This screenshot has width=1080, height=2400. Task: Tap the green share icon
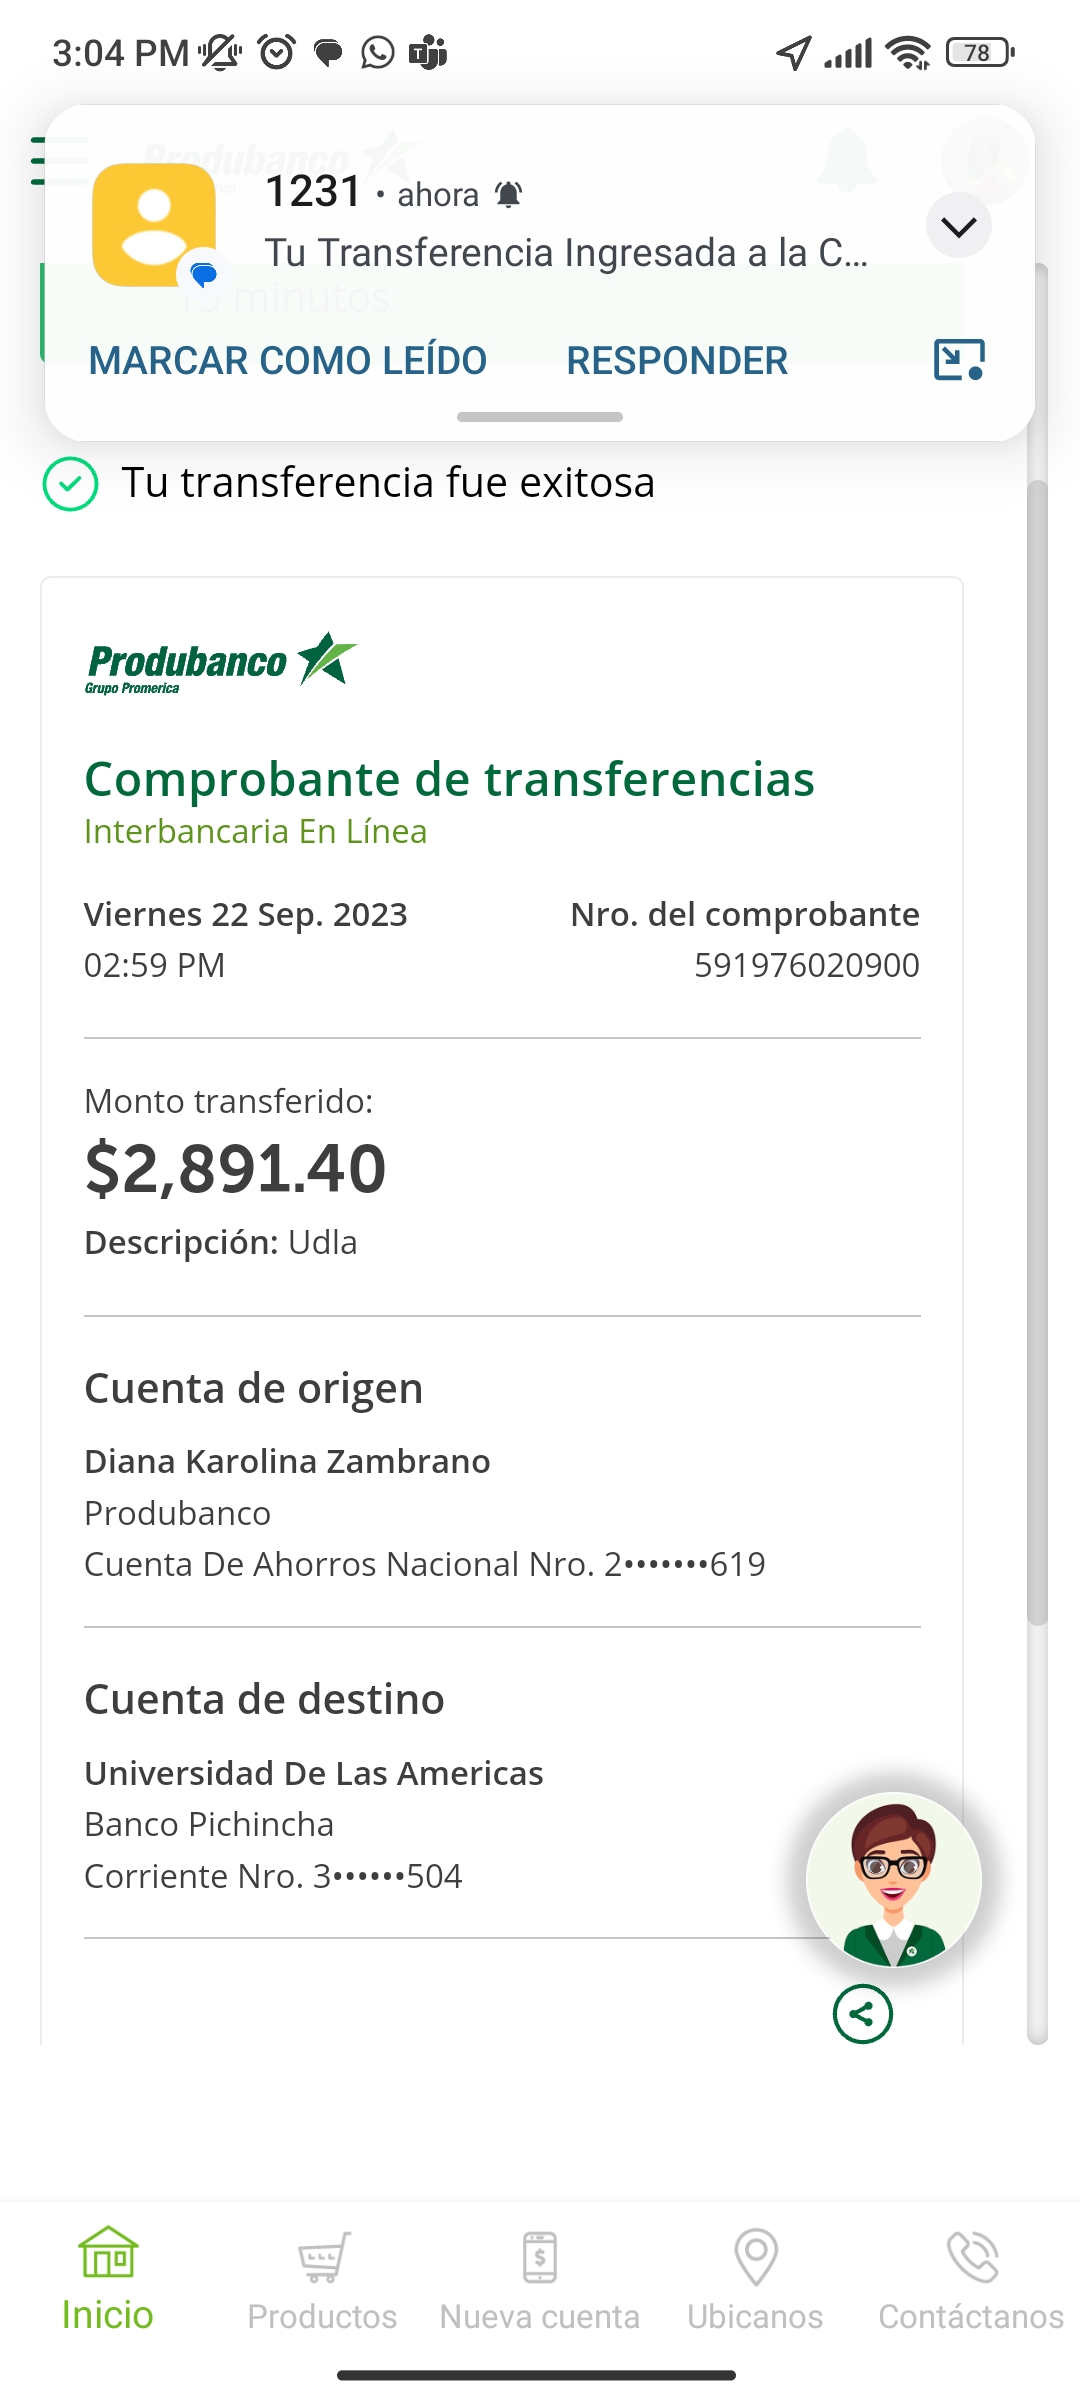pyautogui.click(x=862, y=2014)
